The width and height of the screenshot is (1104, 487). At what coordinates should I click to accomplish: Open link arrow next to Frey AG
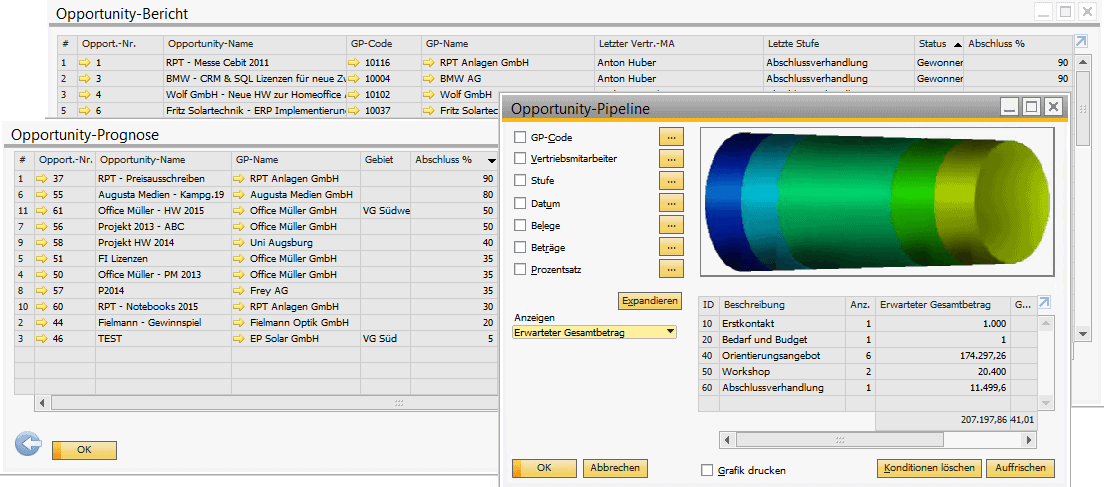pos(240,290)
